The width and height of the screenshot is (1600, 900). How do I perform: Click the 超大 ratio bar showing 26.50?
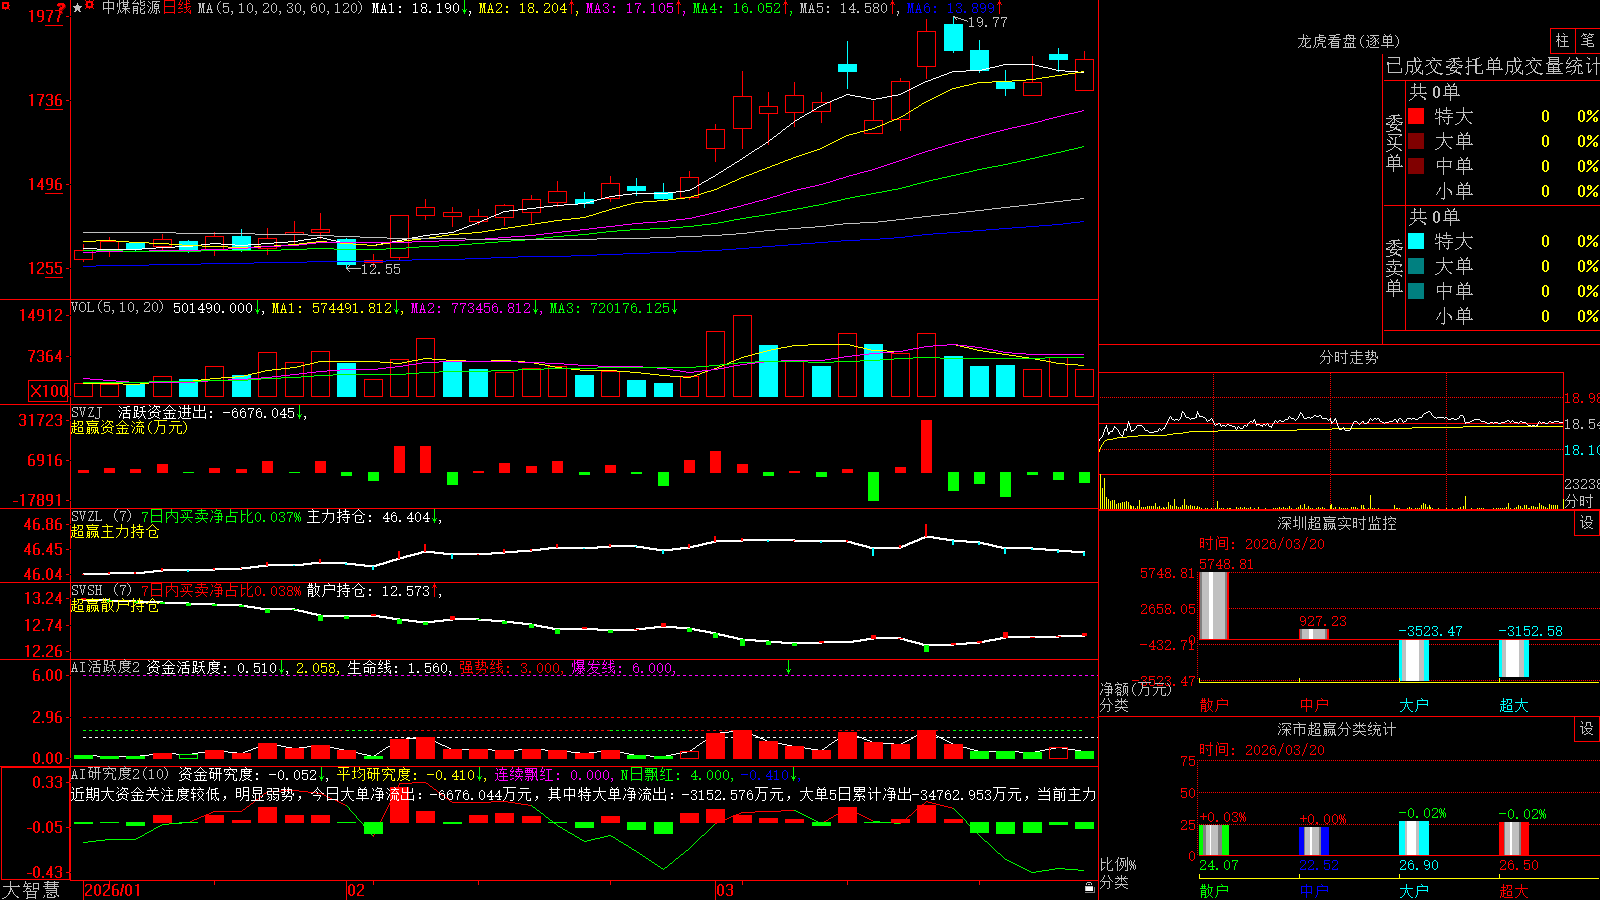pos(1513,839)
